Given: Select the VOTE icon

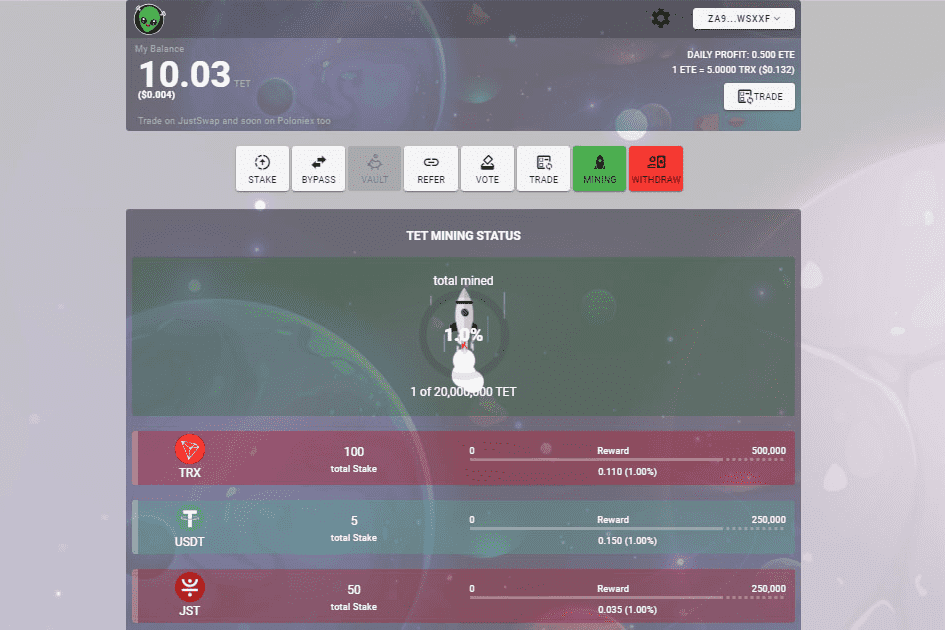Looking at the screenshot, I should tap(487, 168).
